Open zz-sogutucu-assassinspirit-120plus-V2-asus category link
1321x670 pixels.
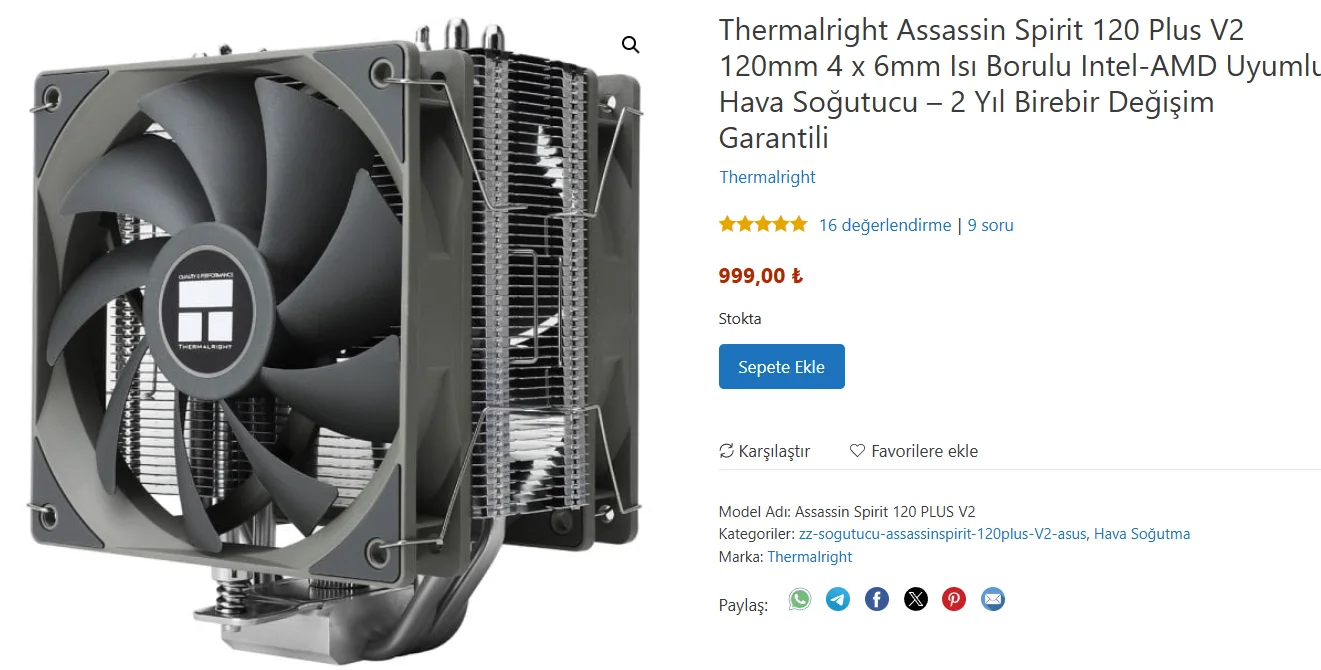(x=942, y=534)
